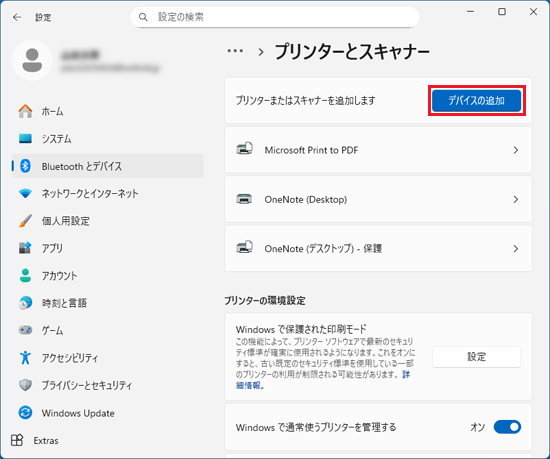Open the breadcrumb ellipsis menu
Image resolution: width=550 pixels, height=459 pixels.
(235, 51)
